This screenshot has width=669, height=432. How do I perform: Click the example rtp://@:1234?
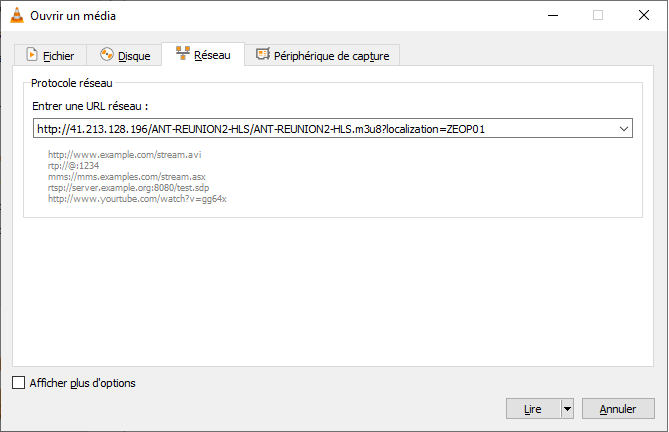pyautogui.click(x=73, y=165)
